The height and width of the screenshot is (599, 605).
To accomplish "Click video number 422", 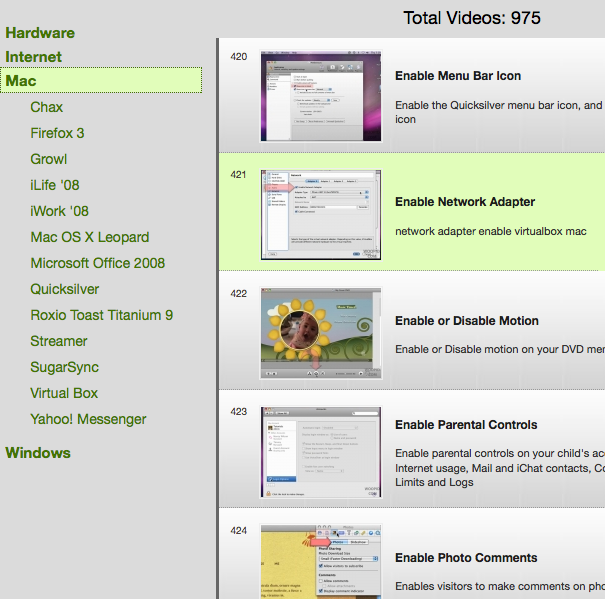I will click(238, 294).
